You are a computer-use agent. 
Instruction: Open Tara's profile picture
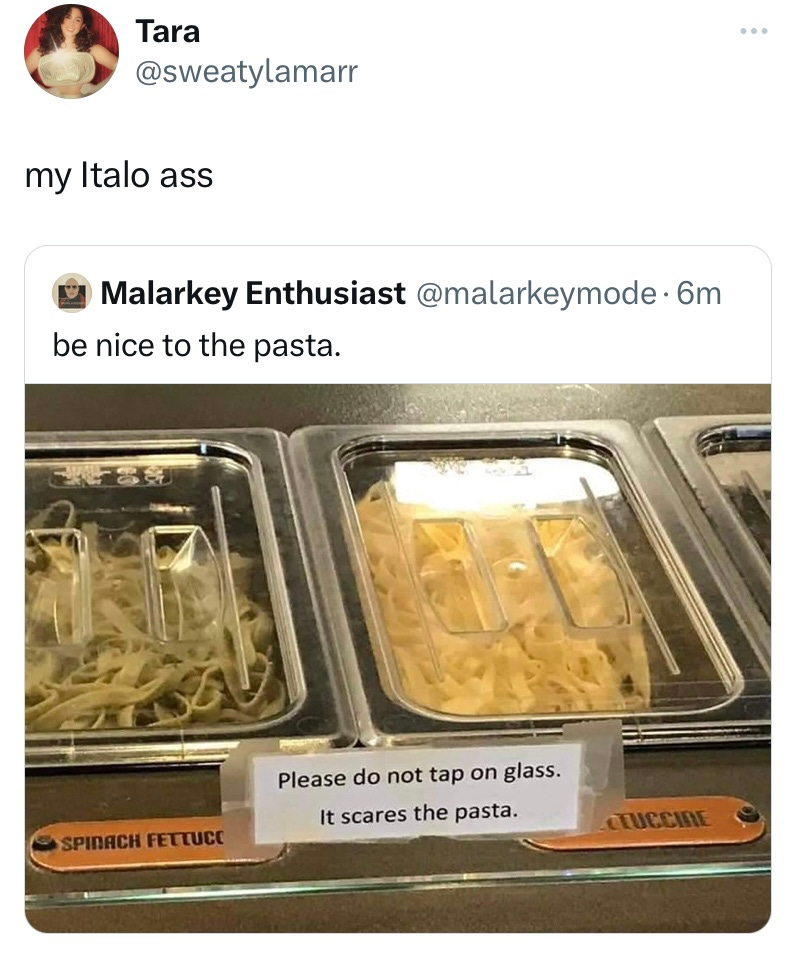[x=71, y=51]
